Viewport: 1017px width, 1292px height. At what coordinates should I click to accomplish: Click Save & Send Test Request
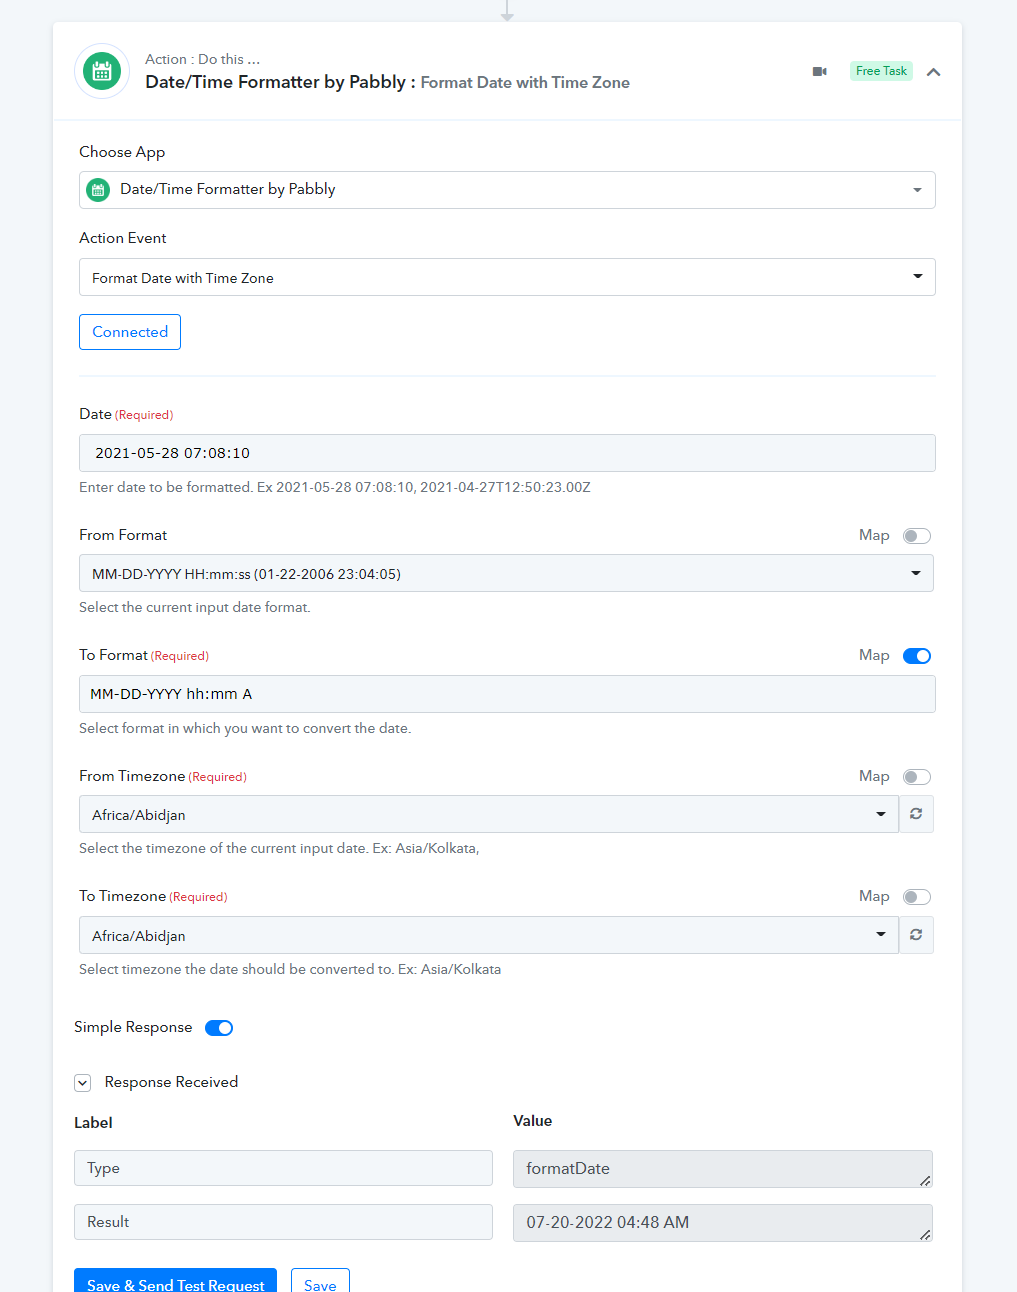pyautogui.click(x=176, y=1282)
